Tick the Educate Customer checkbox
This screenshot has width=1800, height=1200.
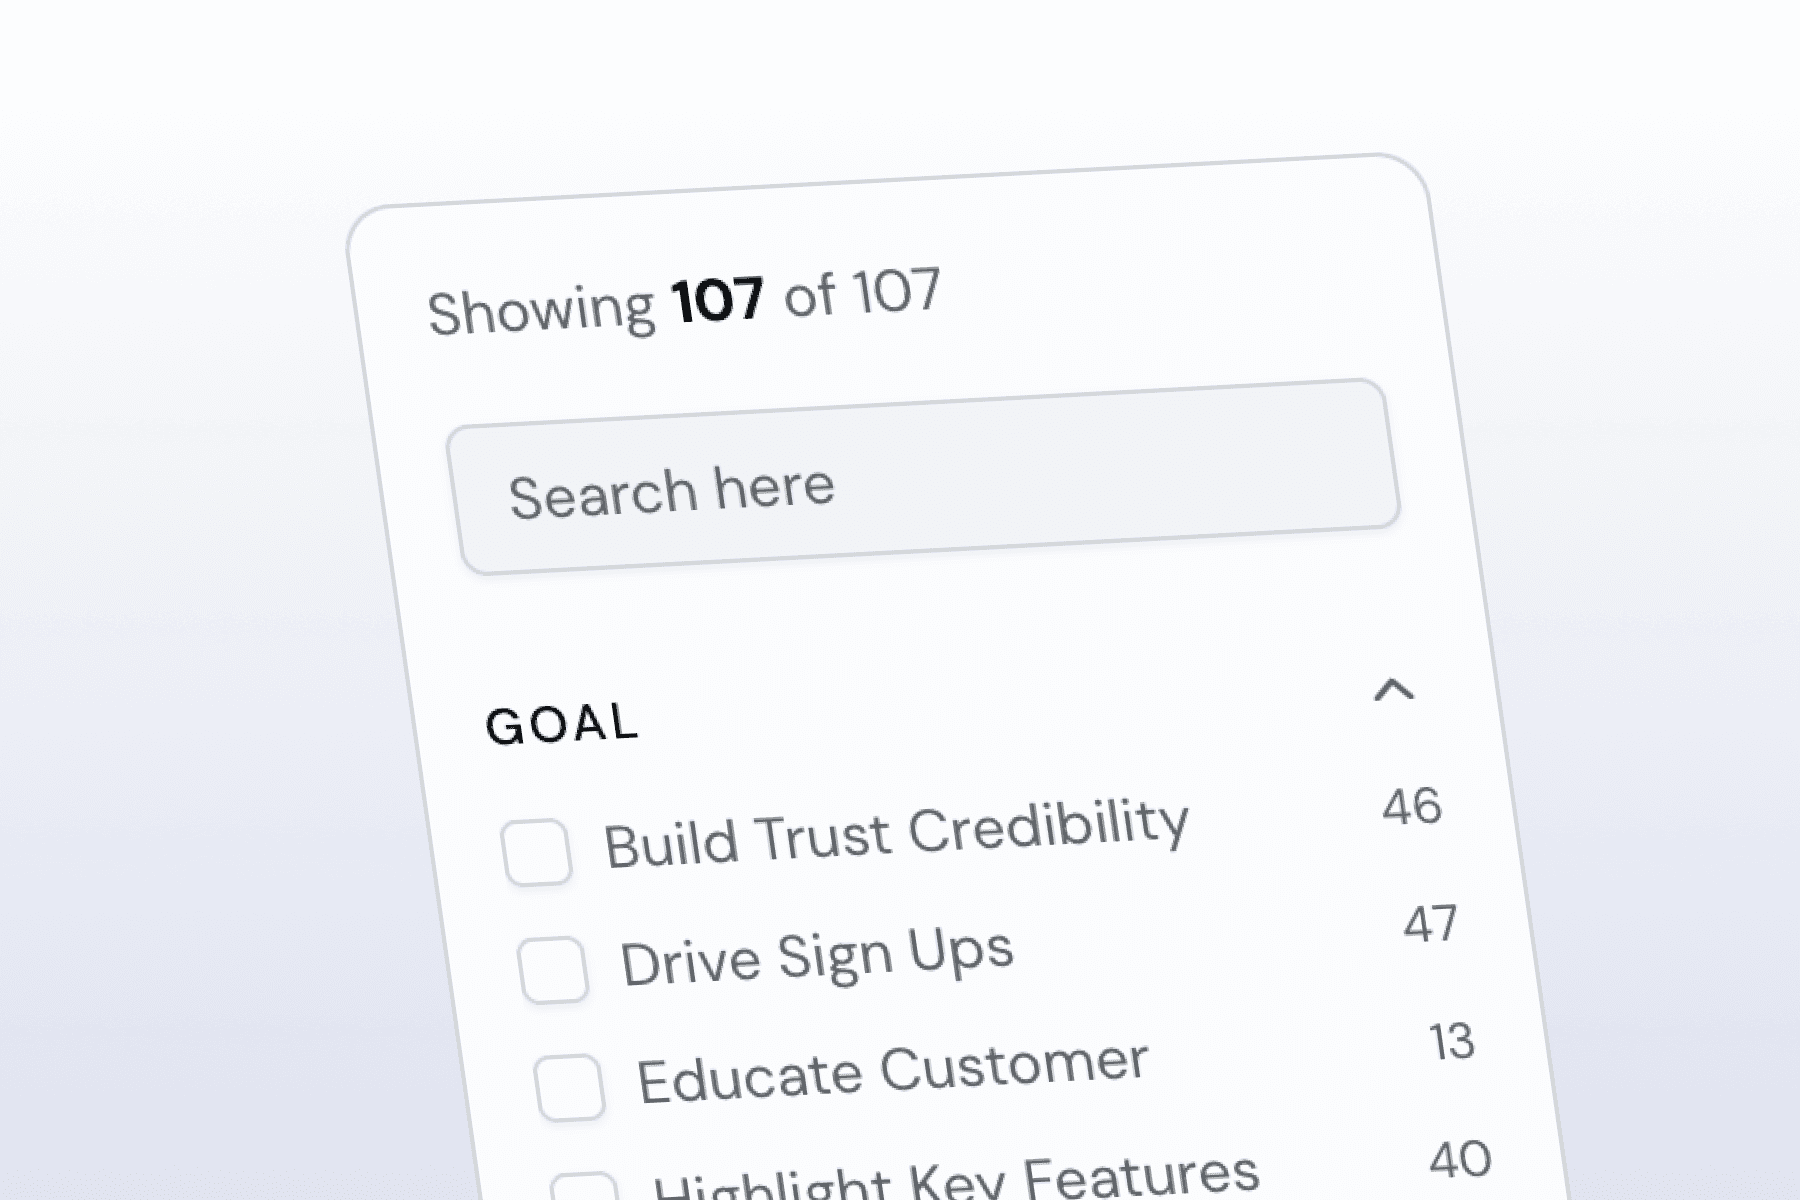click(569, 1087)
